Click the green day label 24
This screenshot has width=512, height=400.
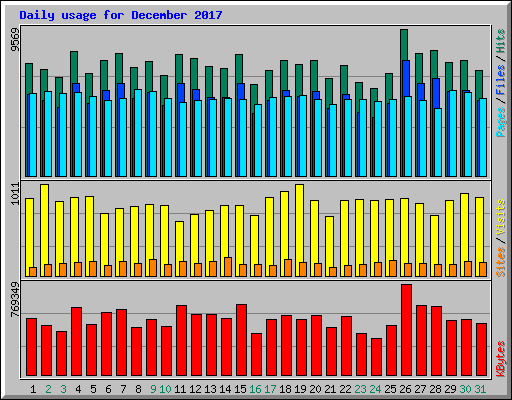pyautogui.click(x=375, y=389)
